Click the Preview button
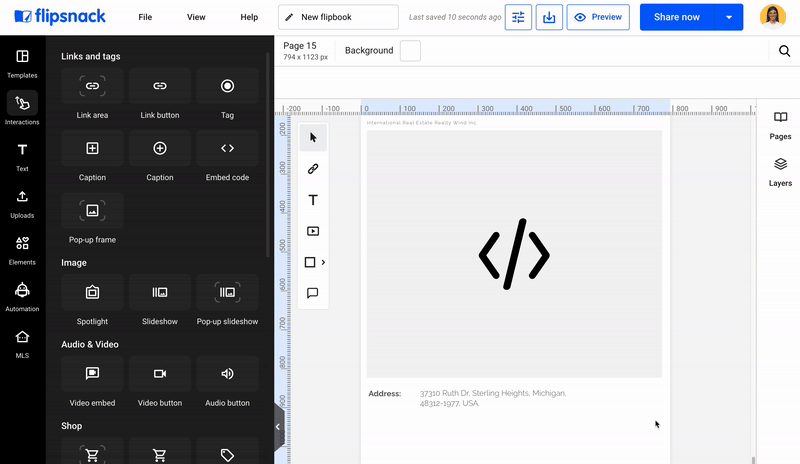Viewport: 800px width, 464px height. pos(598,17)
